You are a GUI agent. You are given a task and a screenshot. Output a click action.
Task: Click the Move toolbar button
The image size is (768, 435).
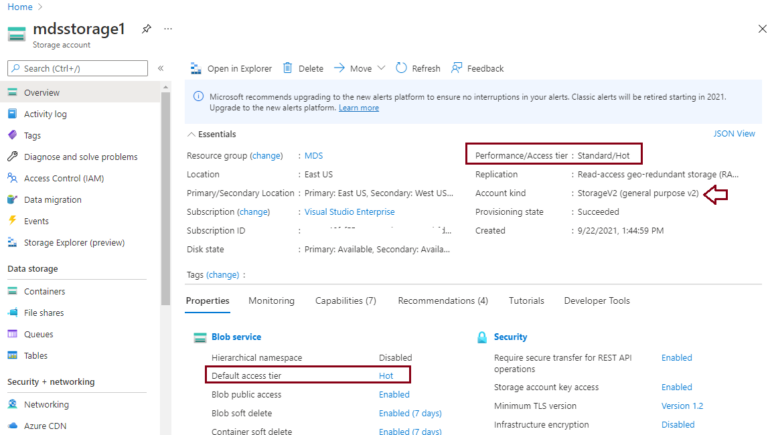click(x=360, y=68)
